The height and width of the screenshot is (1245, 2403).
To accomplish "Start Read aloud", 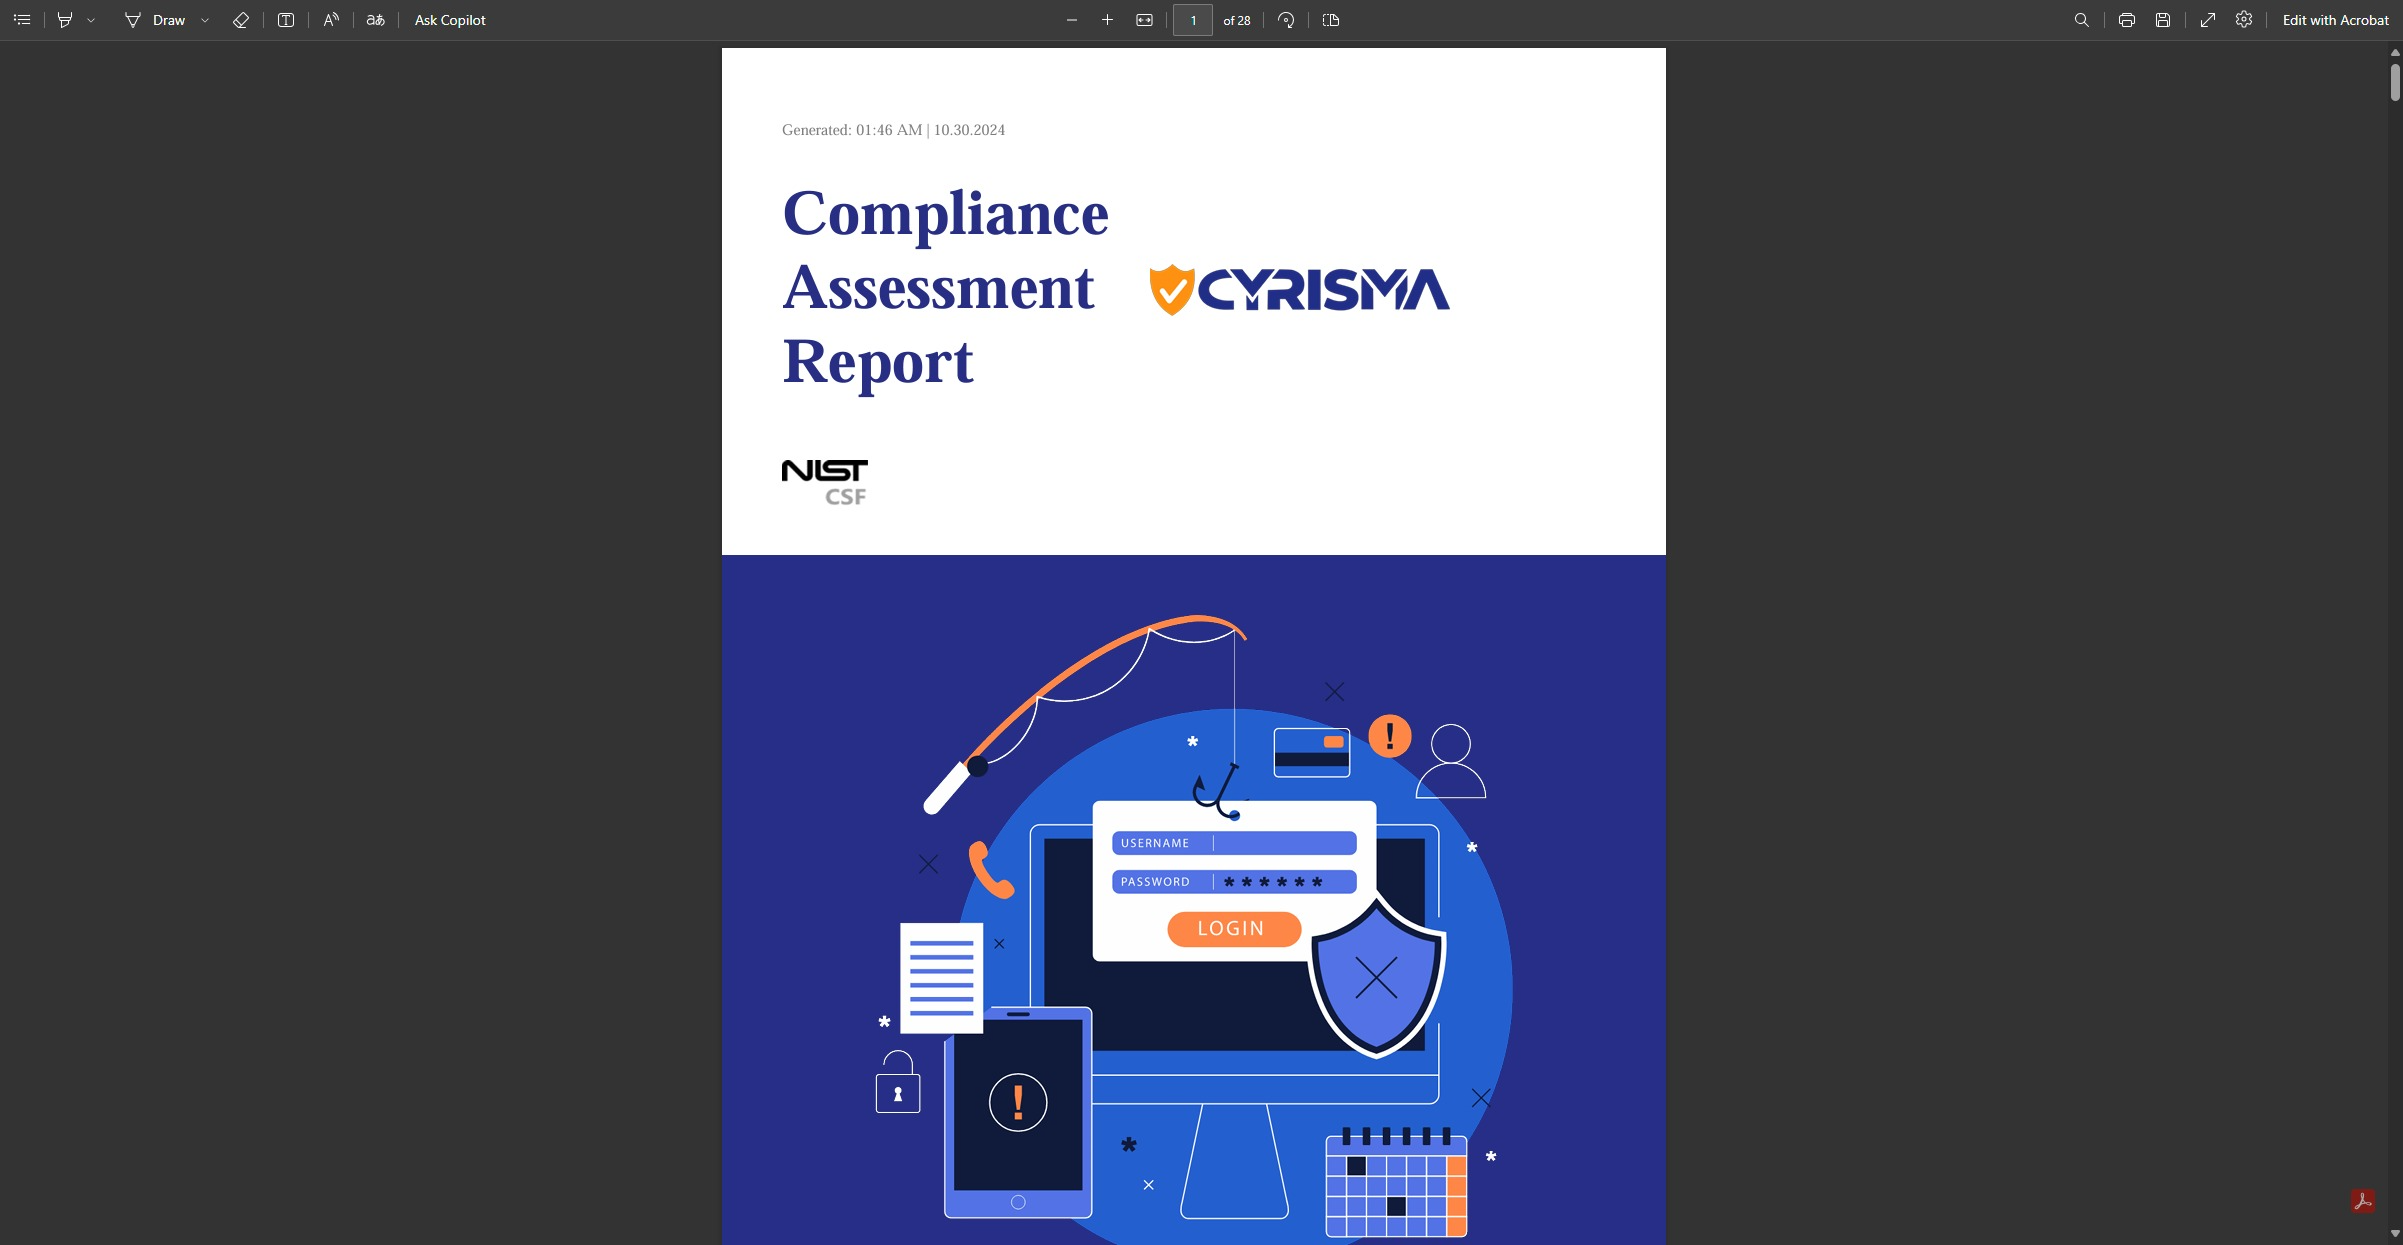I will point(331,20).
